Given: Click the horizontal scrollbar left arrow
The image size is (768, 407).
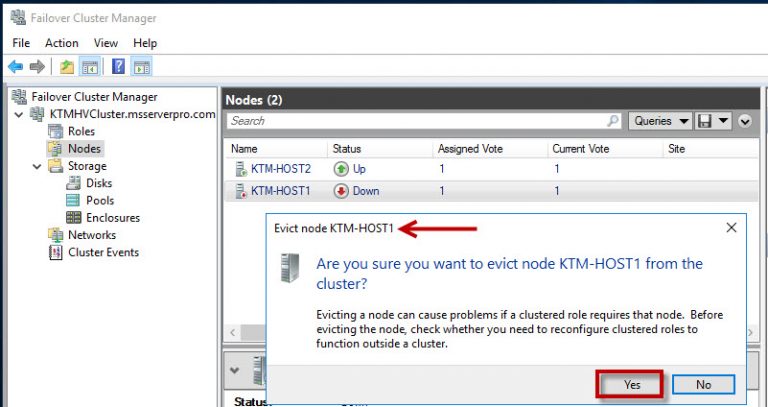Looking at the screenshot, I should coord(233,333).
